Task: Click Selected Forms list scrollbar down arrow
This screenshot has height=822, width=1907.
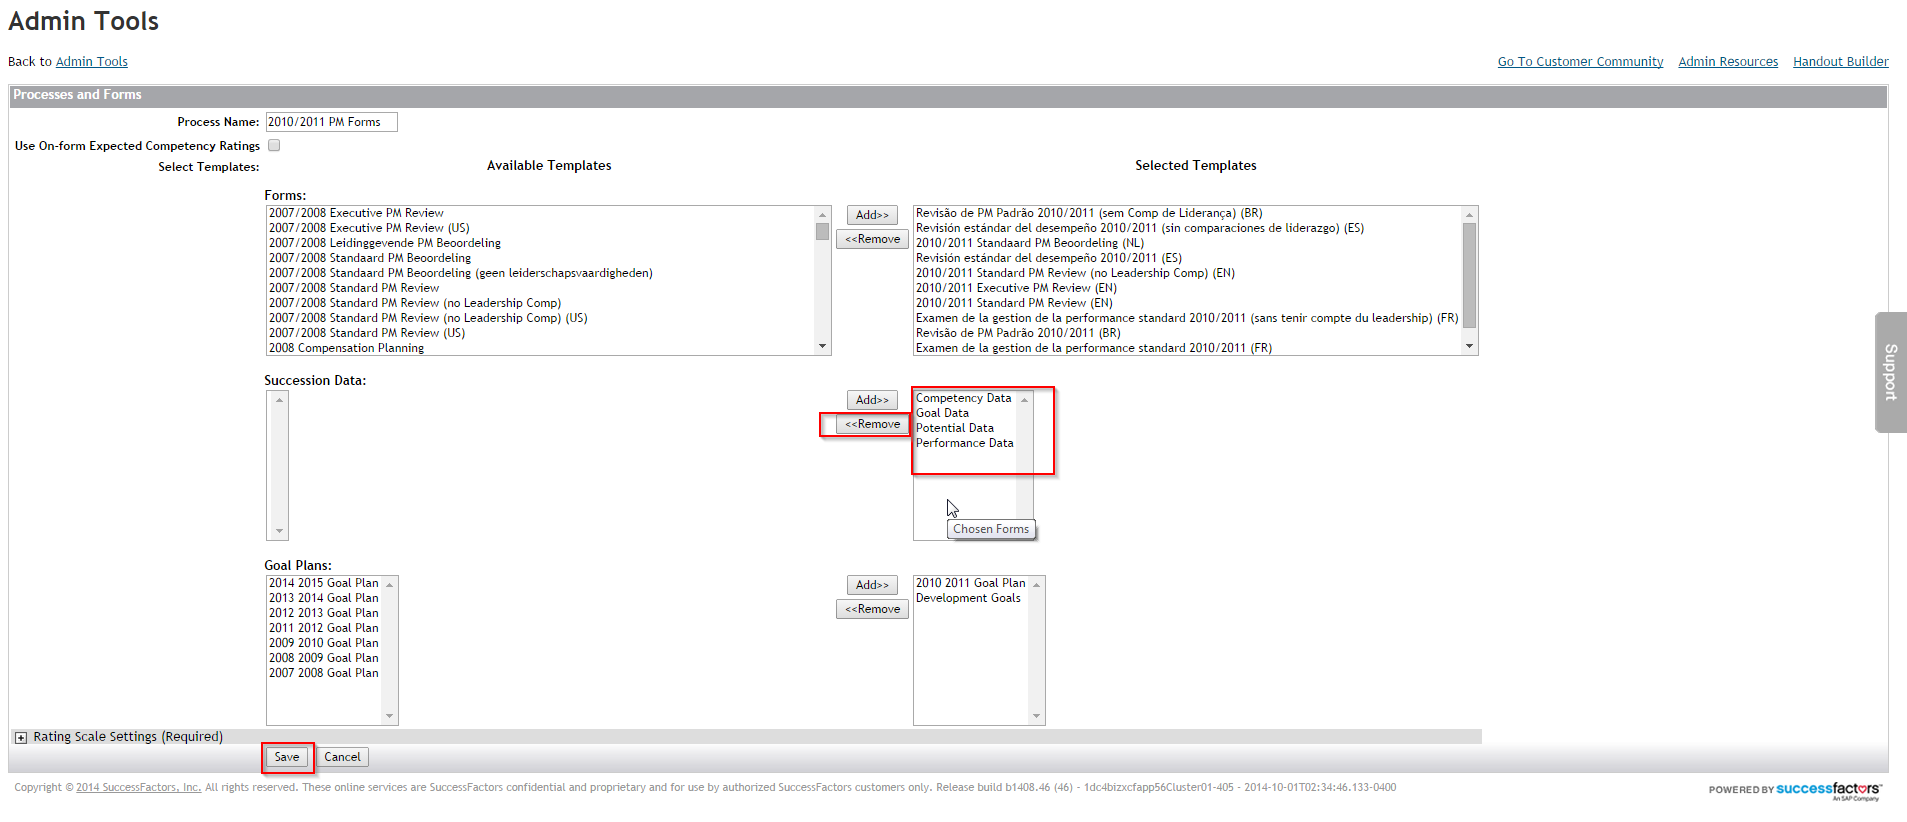Action: (x=1470, y=347)
